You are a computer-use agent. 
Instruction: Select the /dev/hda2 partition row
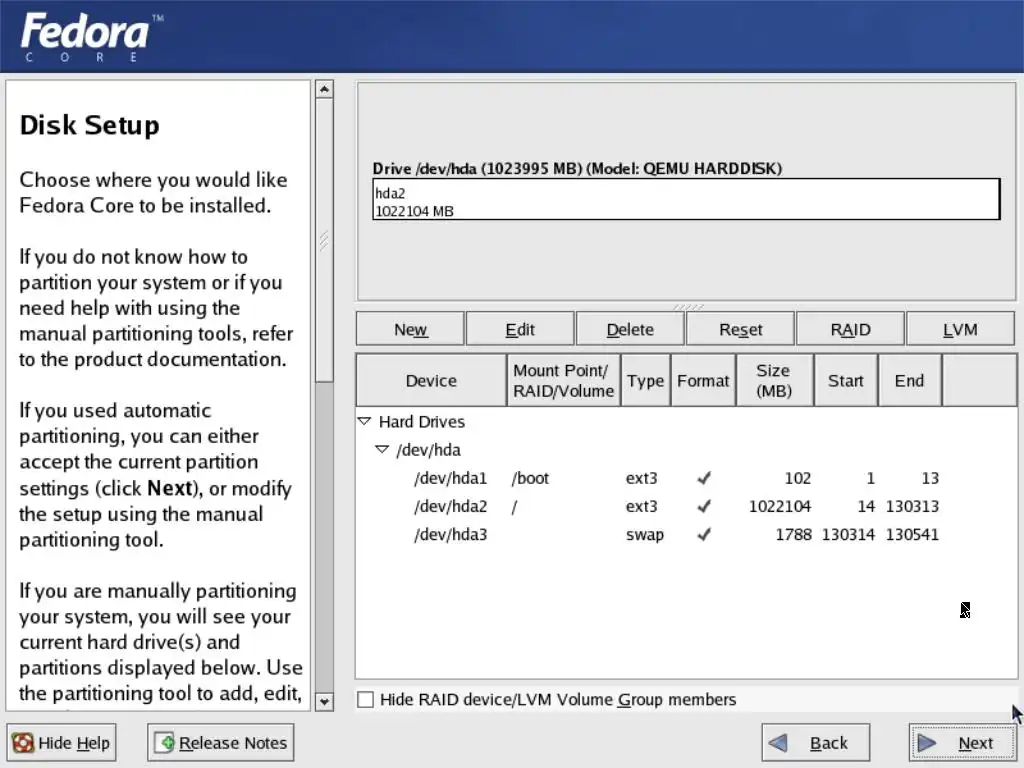pos(686,506)
